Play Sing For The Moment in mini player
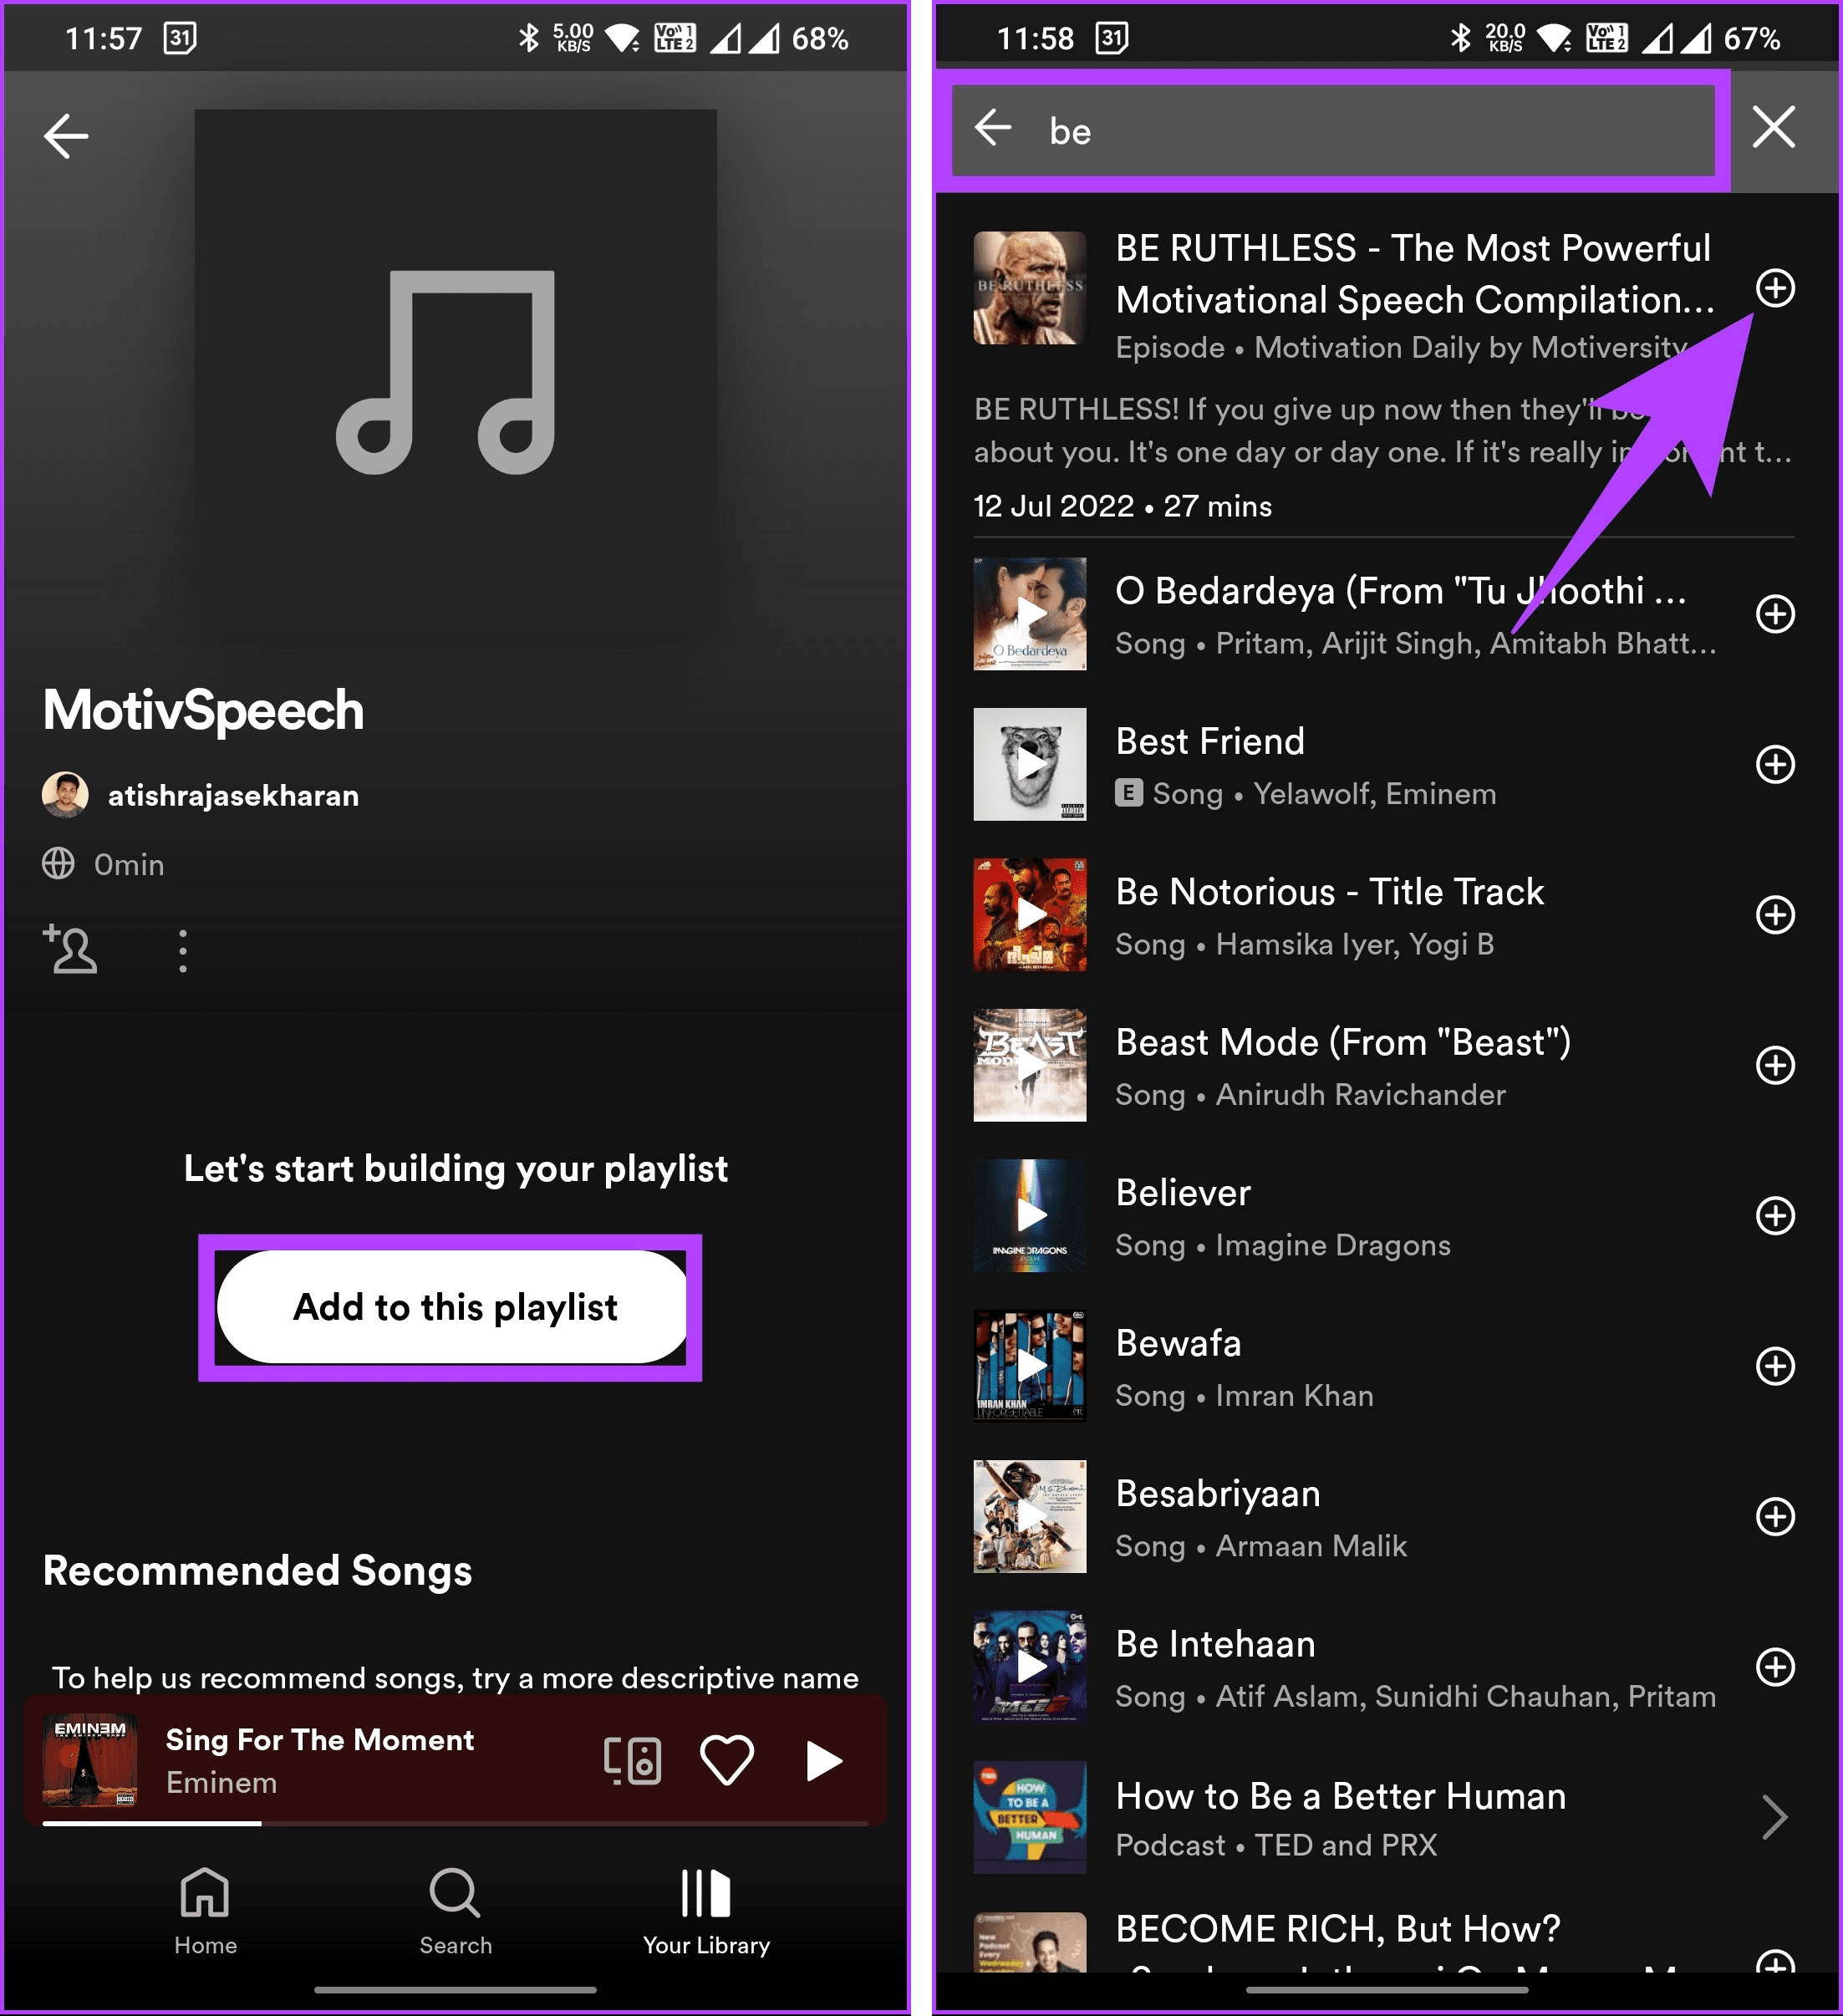Image resolution: width=1843 pixels, height=2016 pixels. 823,1761
